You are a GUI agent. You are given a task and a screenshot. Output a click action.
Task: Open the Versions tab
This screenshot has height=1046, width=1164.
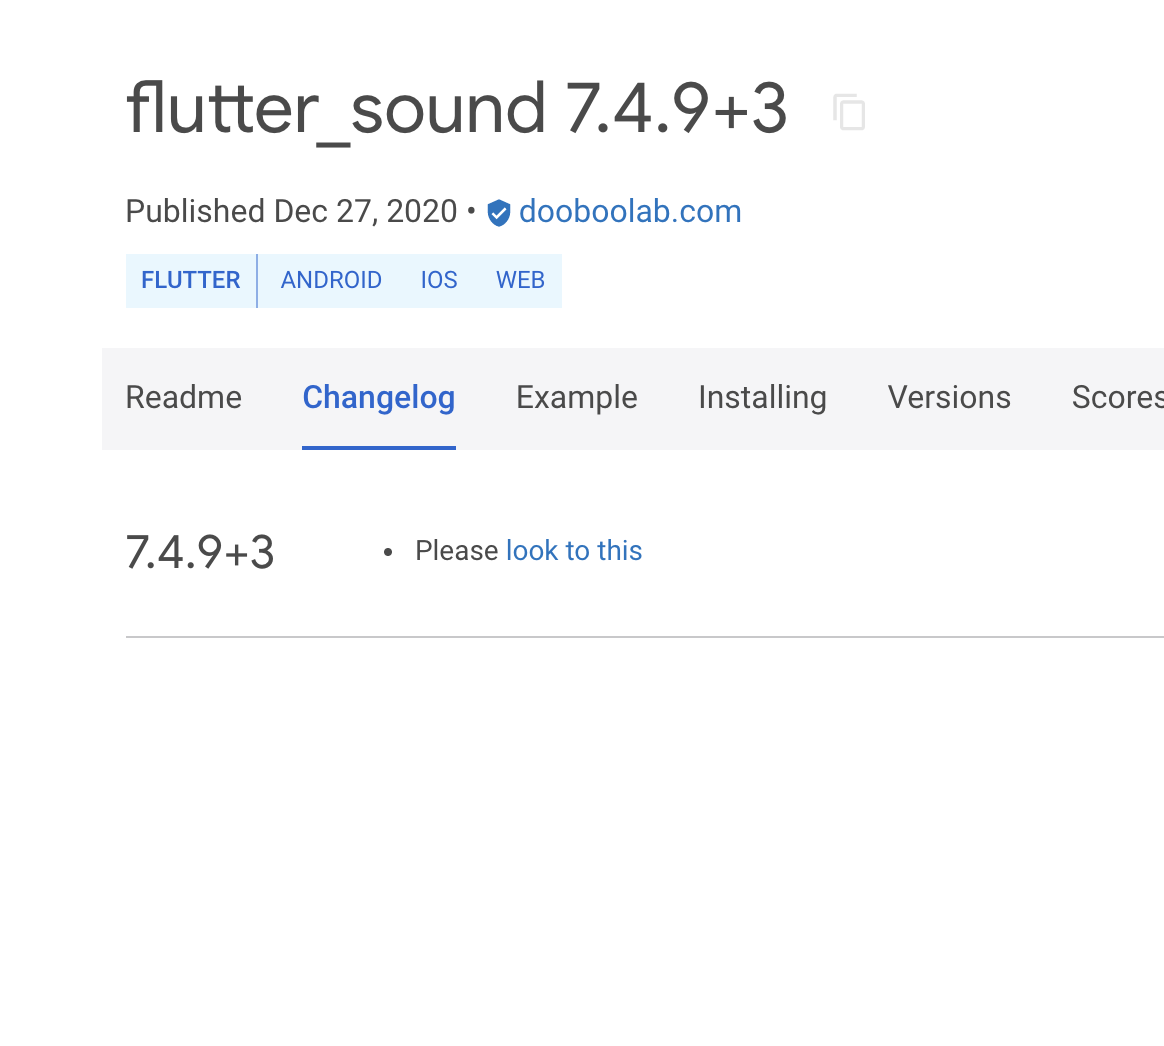click(x=948, y=397)
